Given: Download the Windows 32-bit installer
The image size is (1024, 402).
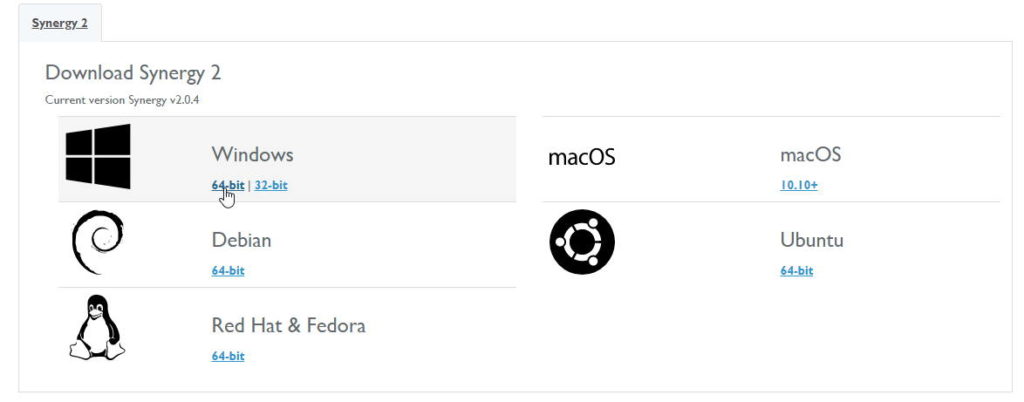Looking at the screenshot, I should (271, 185).
